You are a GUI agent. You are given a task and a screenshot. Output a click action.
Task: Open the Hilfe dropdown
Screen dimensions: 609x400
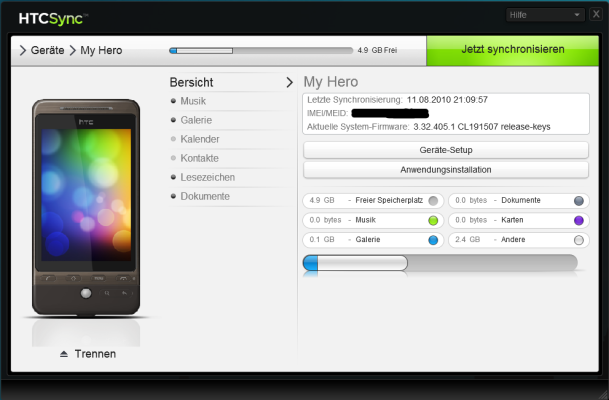coord(545,15)
